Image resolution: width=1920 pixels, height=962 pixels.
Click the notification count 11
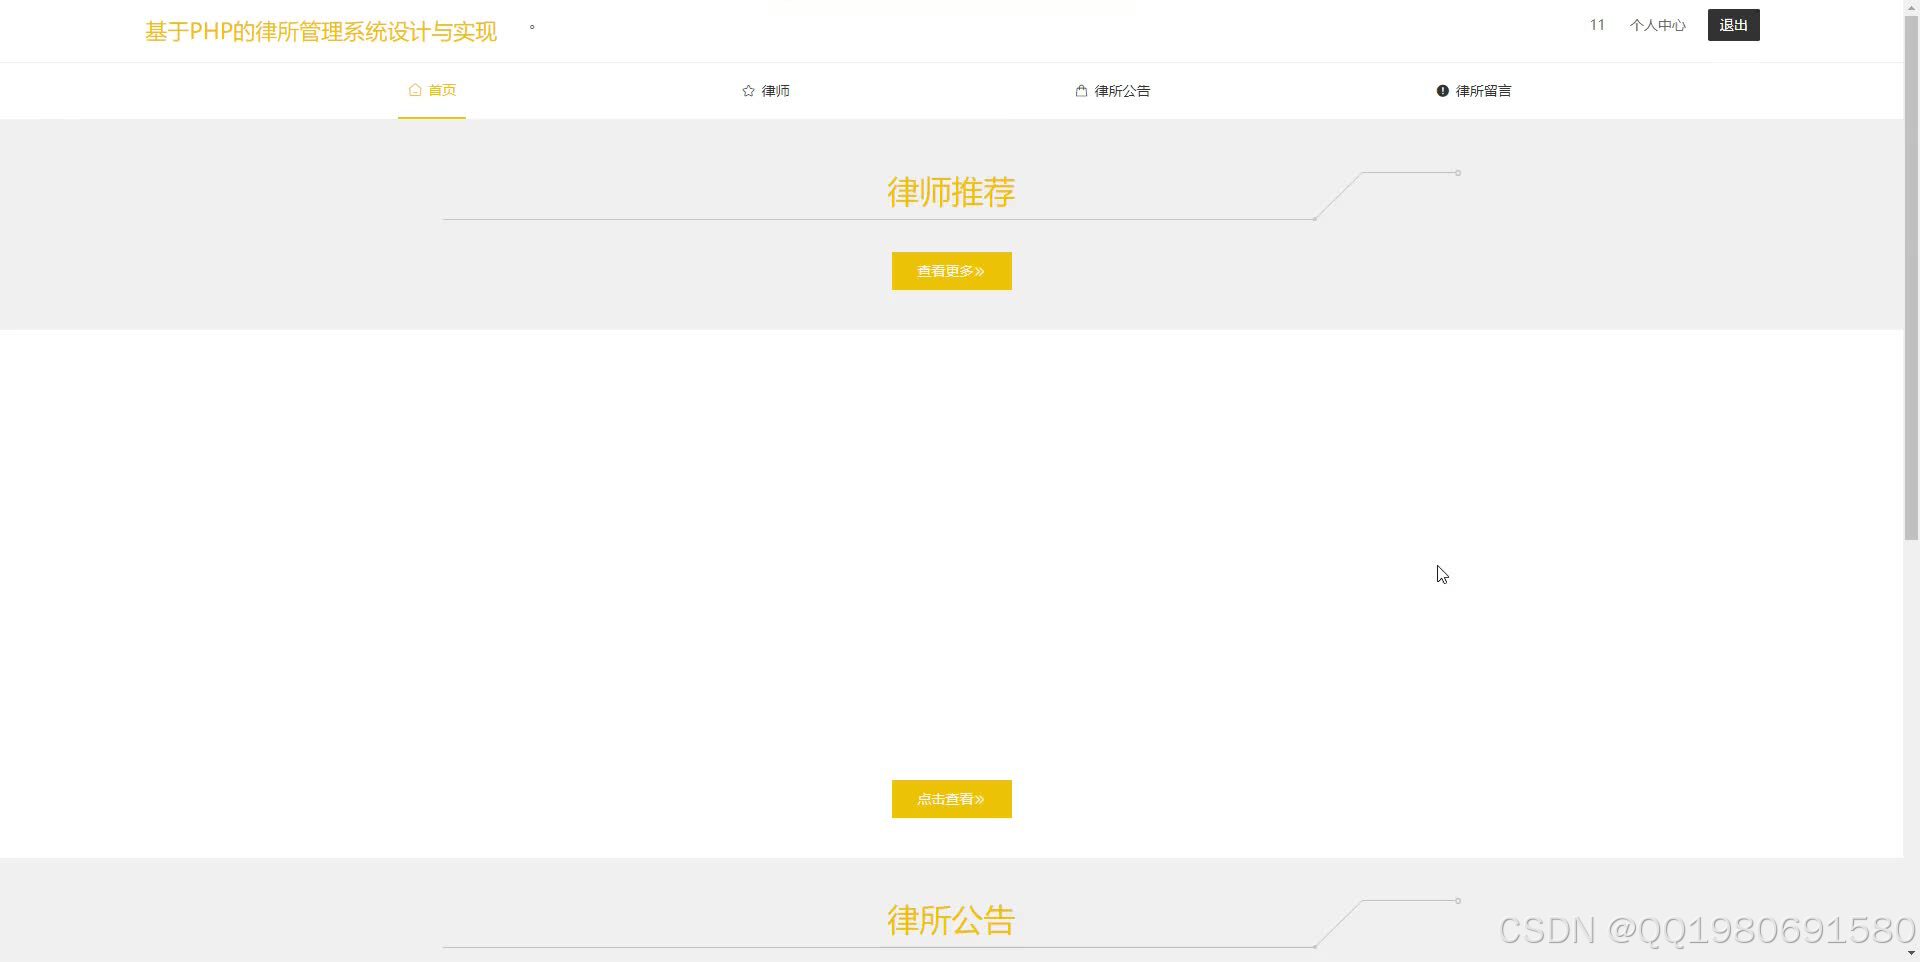click(1596, 24)
